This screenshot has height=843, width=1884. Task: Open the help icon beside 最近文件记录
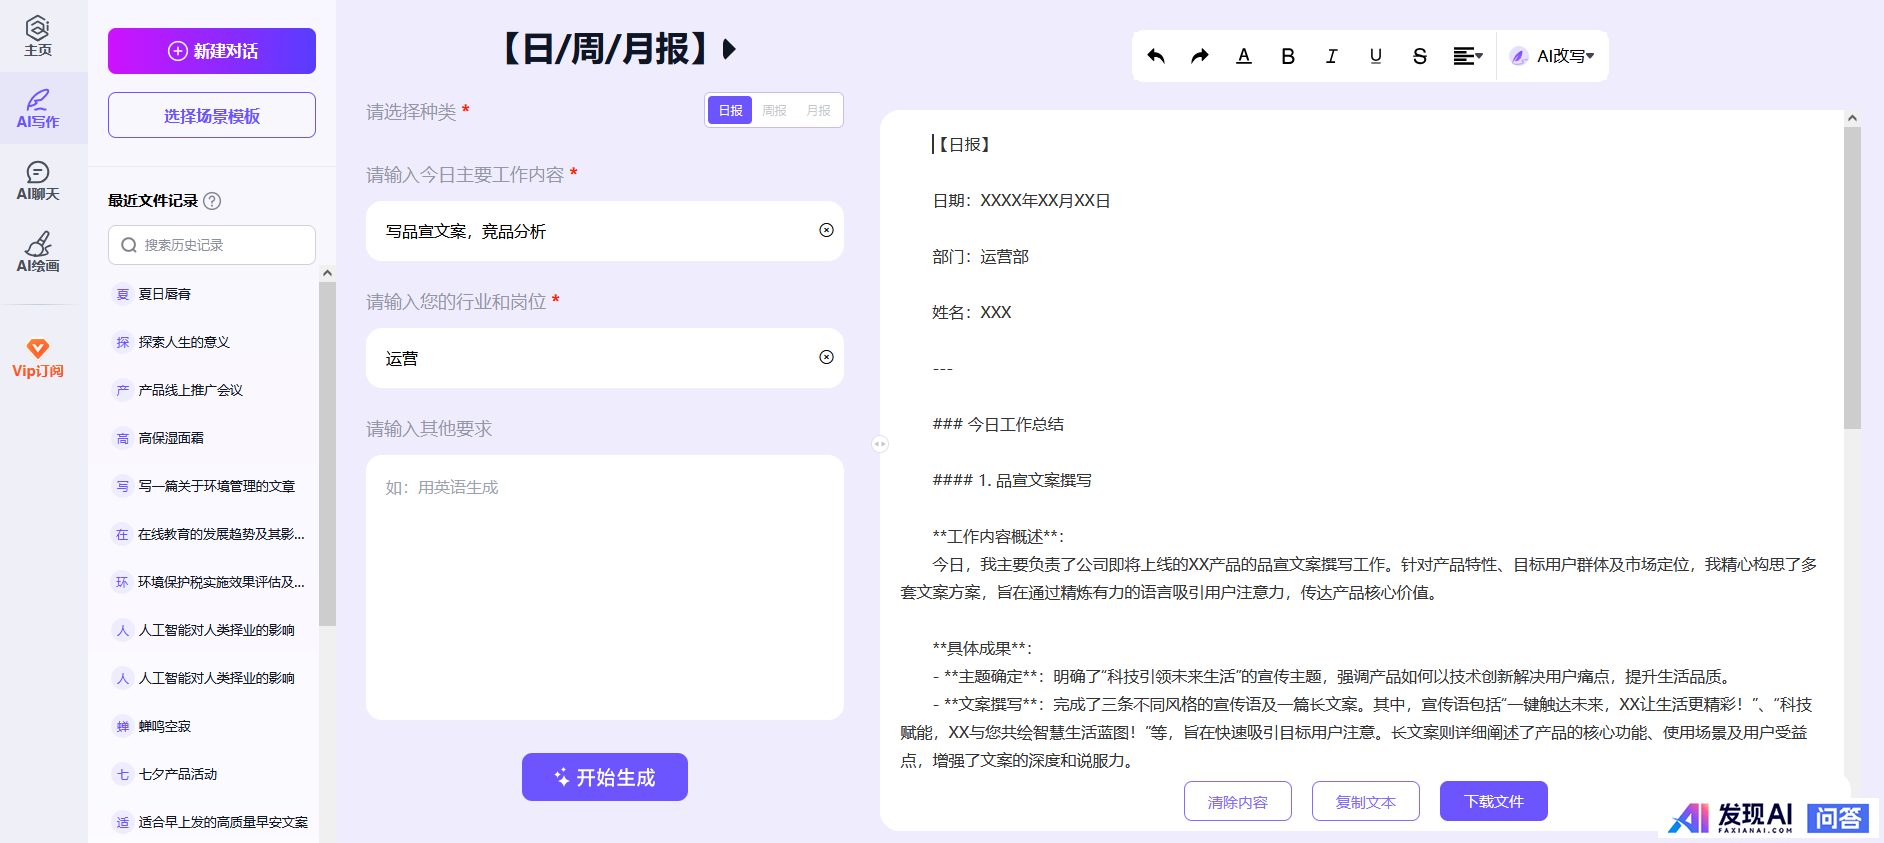pos(212,201)
